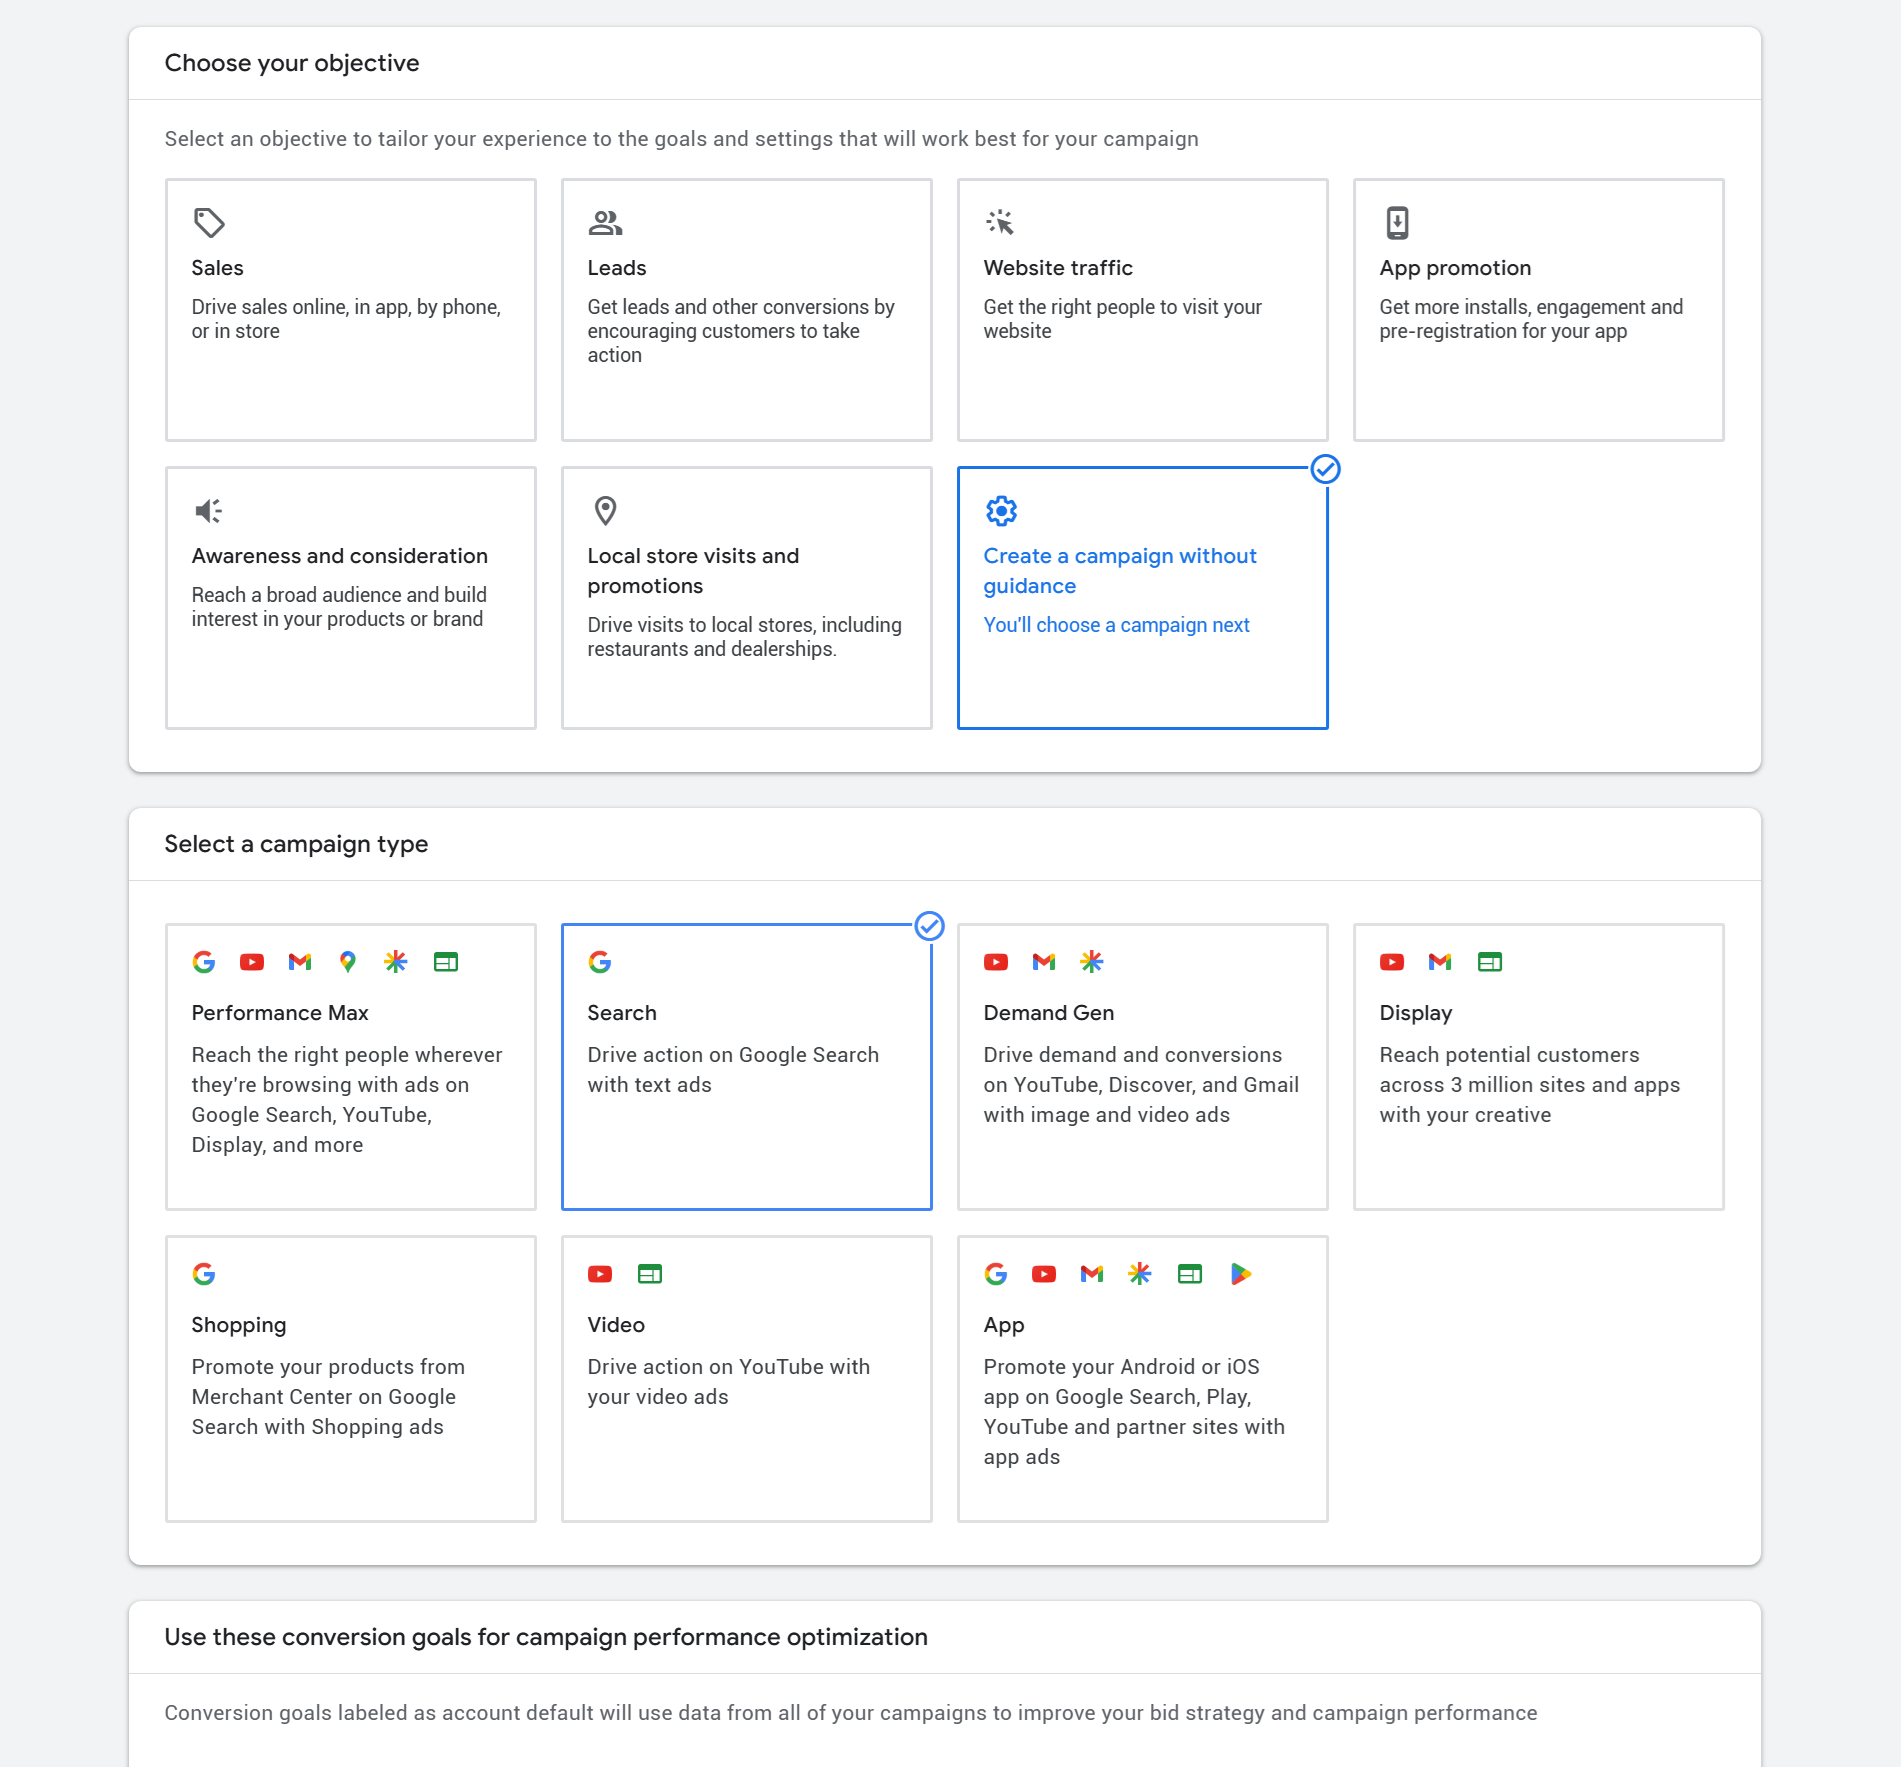The image size is (1901, 1767).
Task: Choose the App promotion objective title
Action: [x=1455, y=268]
